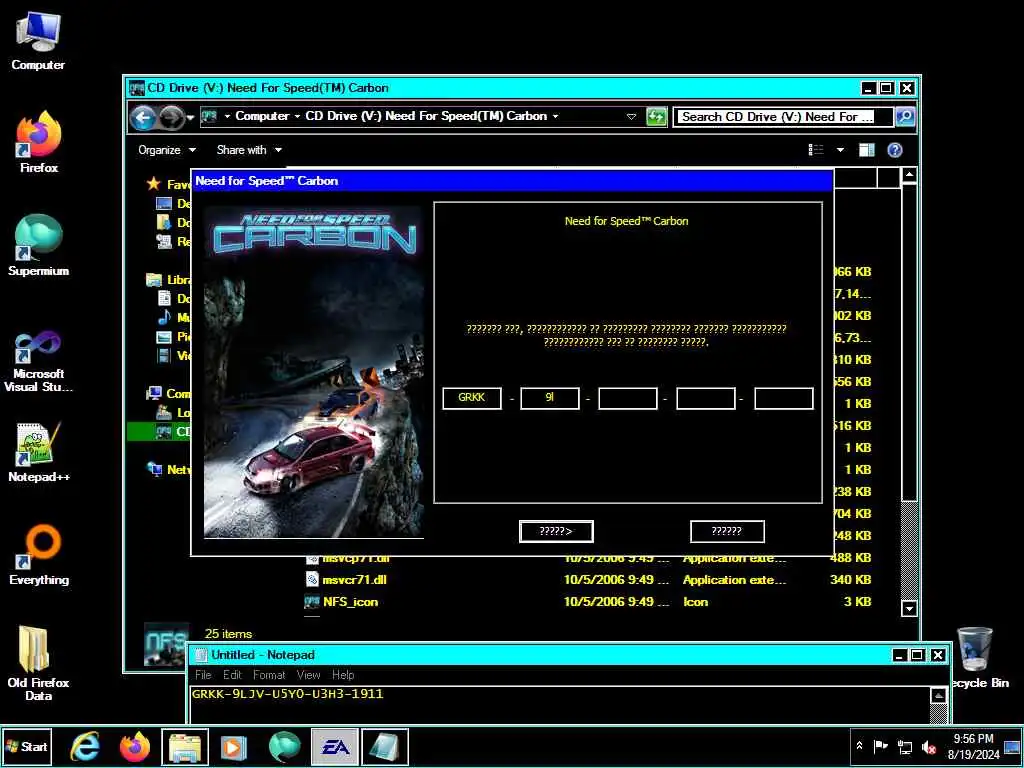Viewport: 1024px width, 768px height.
Task: Click the search magnifier icon in Explorer
Action: coord(904,117)
